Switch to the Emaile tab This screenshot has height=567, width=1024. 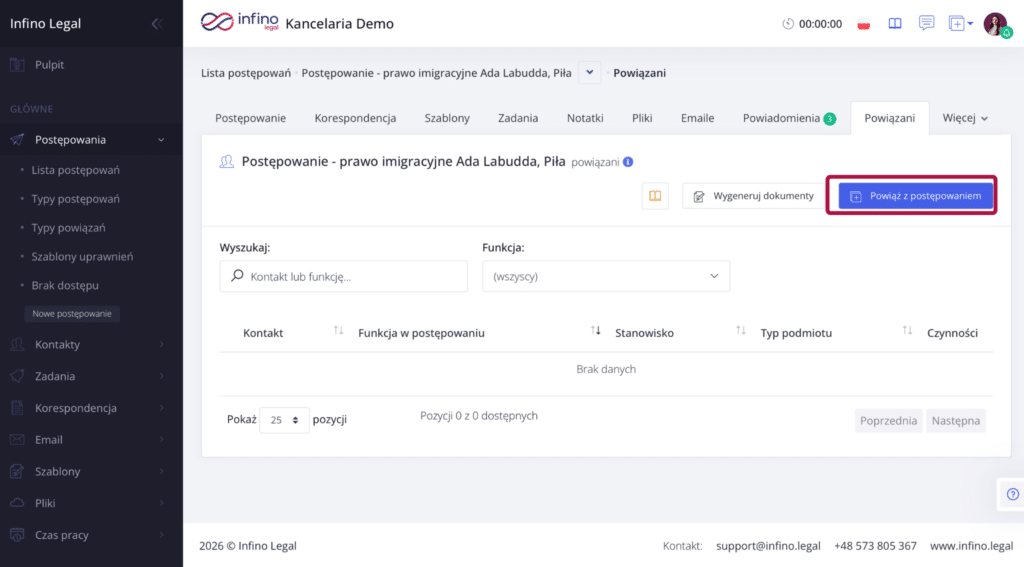pyautogui.click(x=697, y=118)
